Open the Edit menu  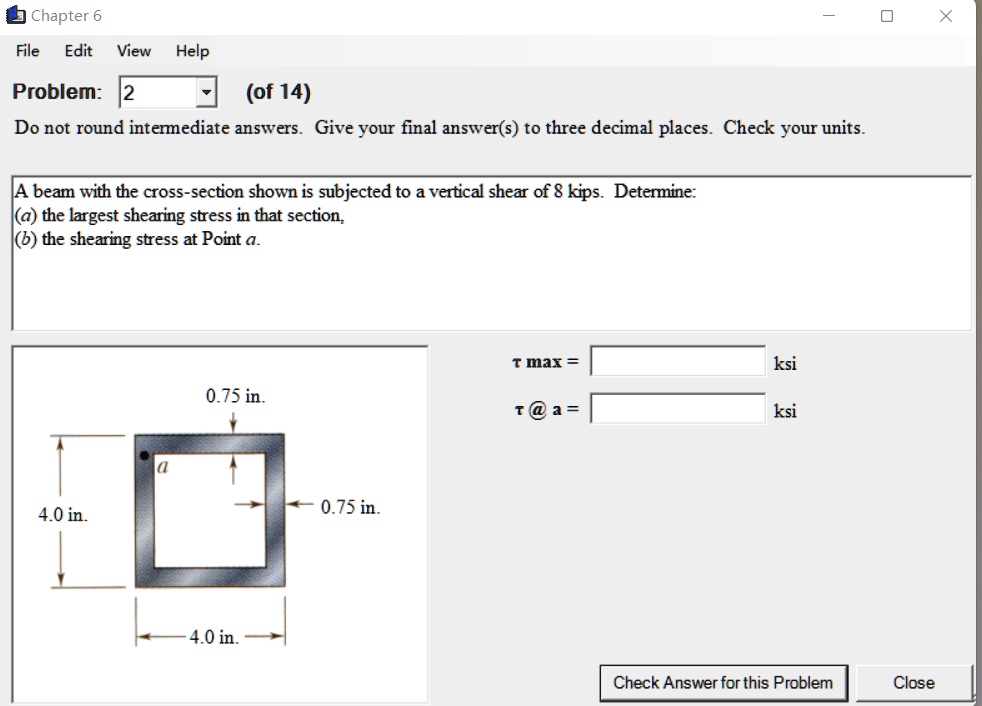78,51
